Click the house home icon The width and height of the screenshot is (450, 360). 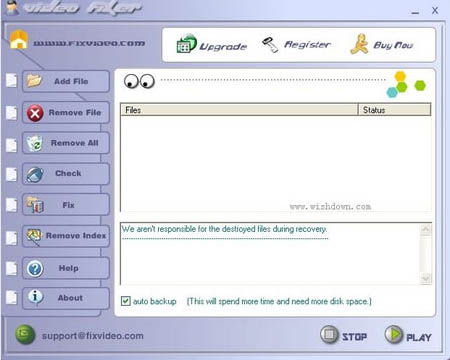pos(19,39)
